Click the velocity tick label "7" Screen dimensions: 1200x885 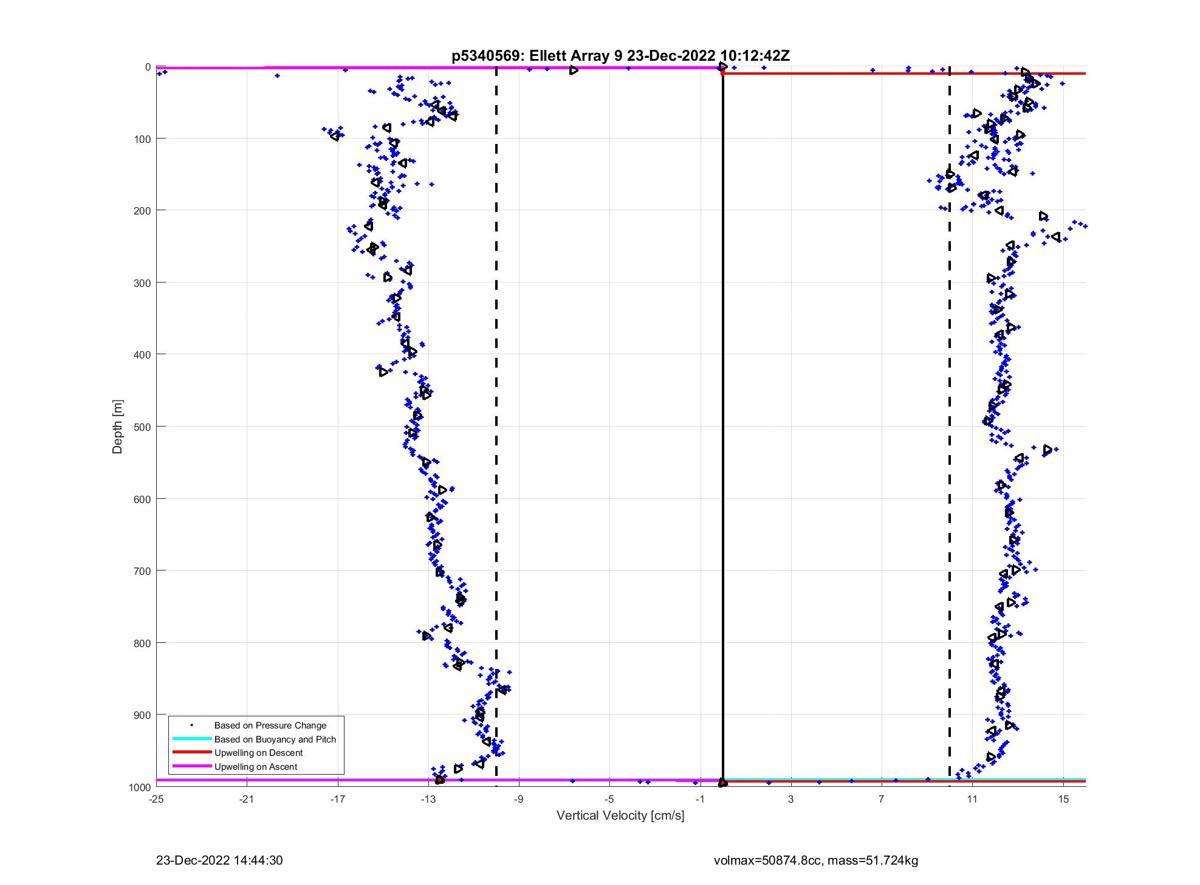(882, 799)
